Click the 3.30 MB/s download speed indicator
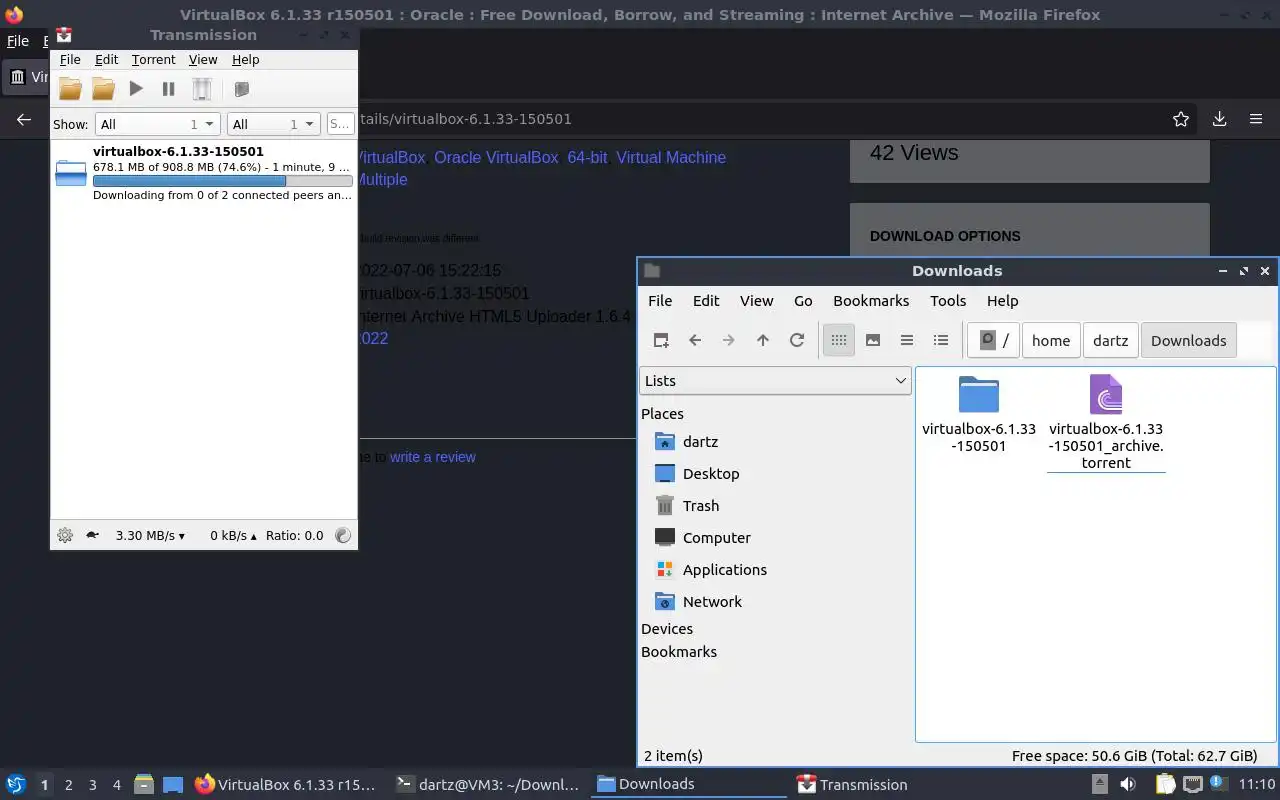 tap(150, 535)
